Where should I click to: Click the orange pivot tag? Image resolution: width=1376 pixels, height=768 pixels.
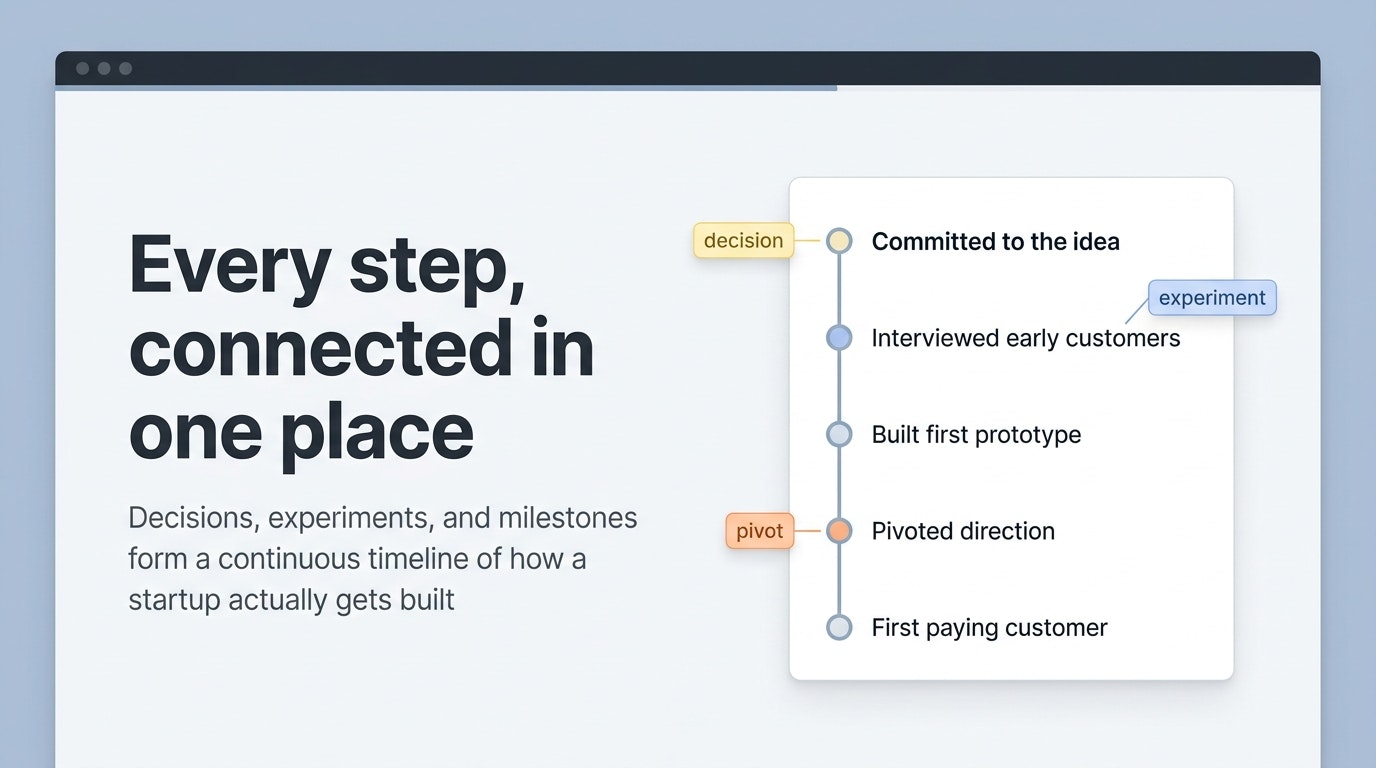pos(759,531)
